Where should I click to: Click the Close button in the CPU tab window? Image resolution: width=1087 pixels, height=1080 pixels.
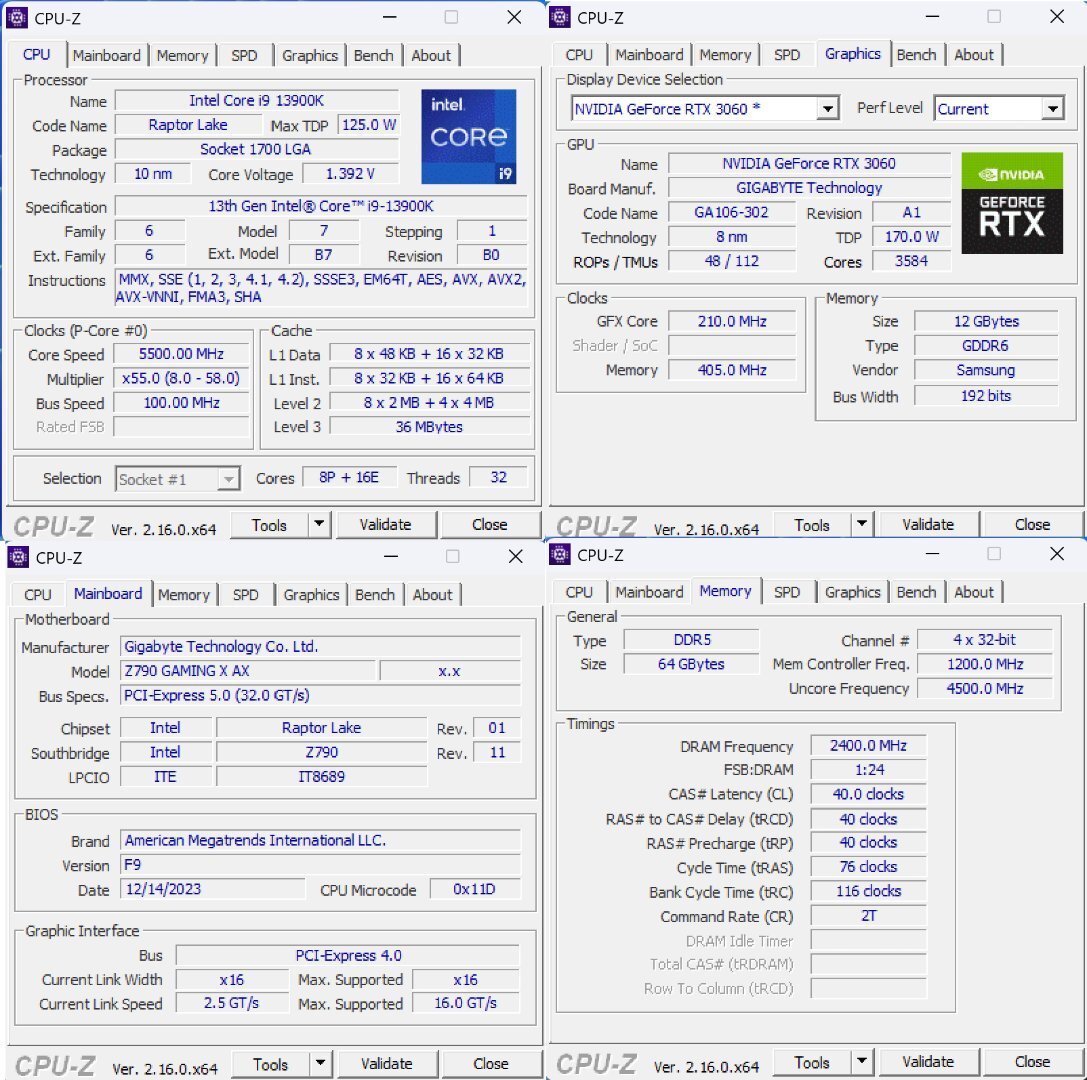(x=489, y=524)
